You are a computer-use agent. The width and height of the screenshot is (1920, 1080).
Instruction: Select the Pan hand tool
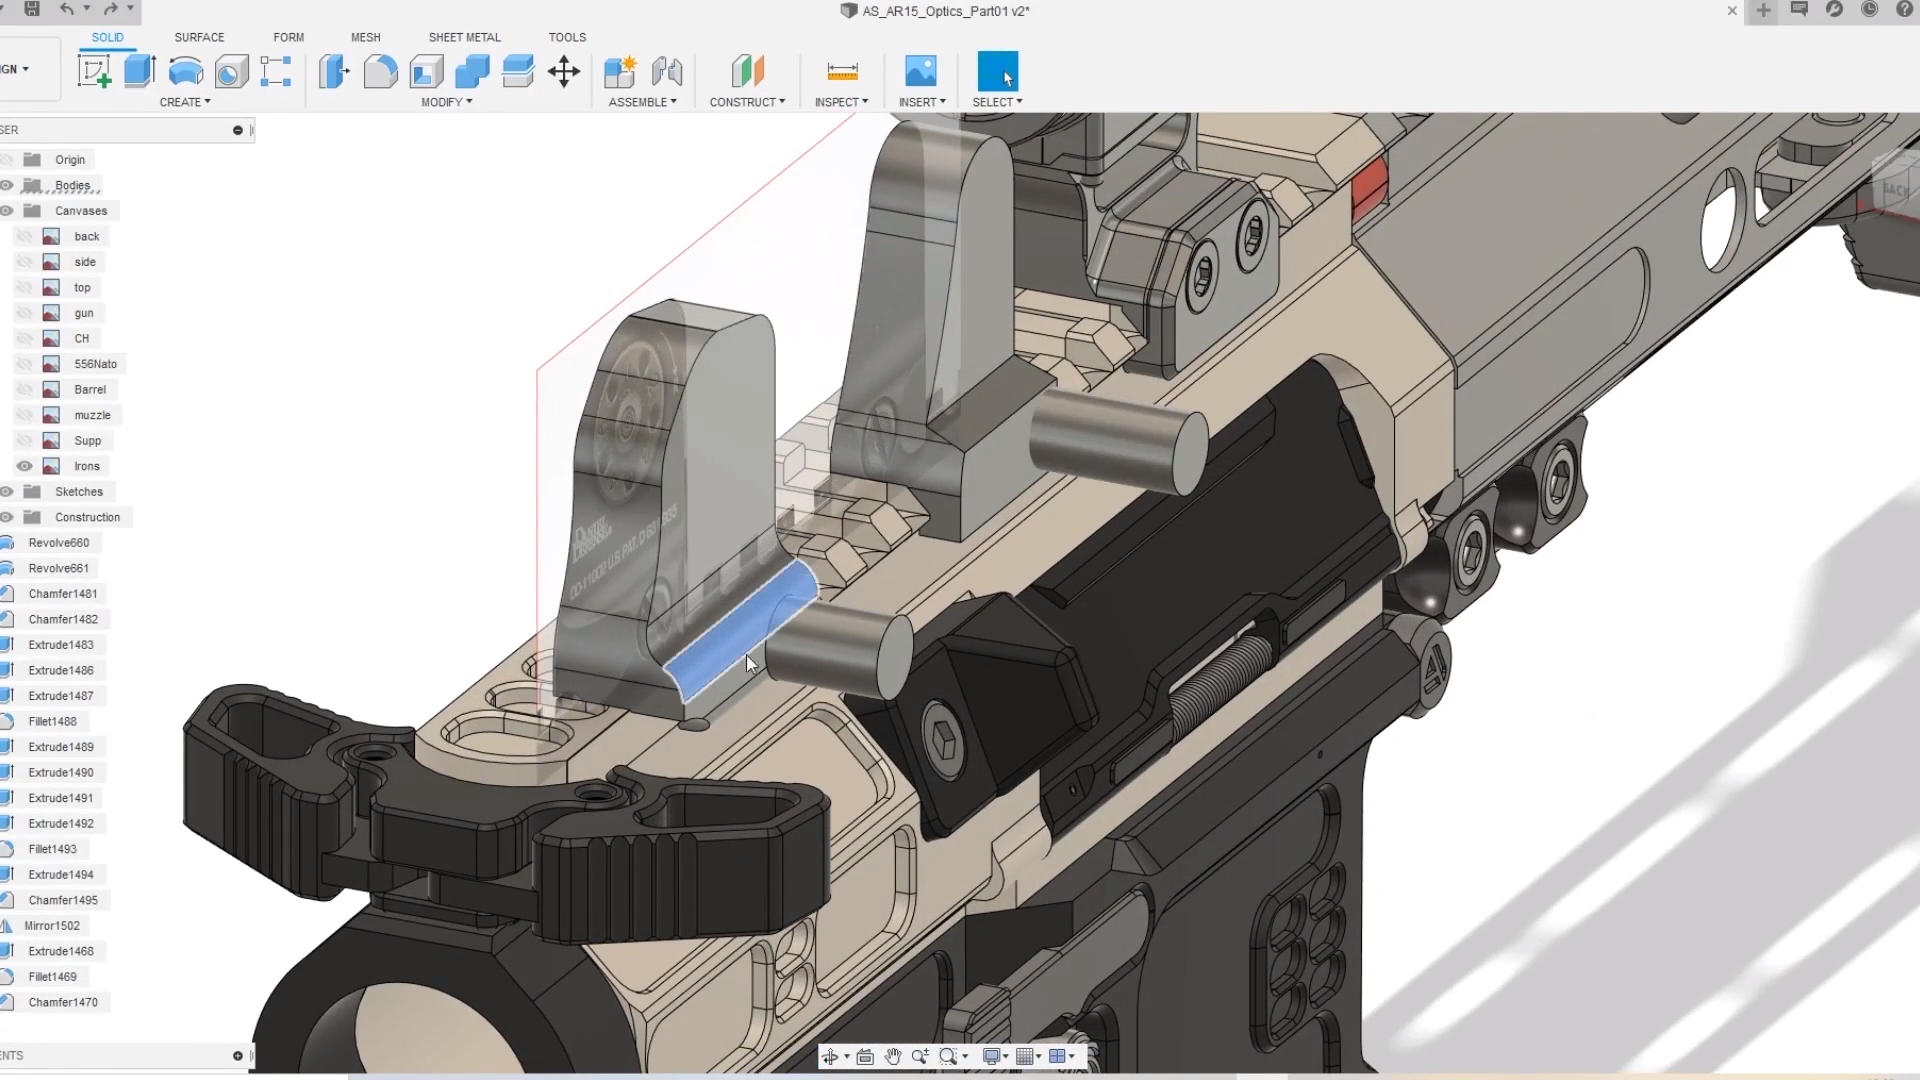pyautogui.click(x=893, y=1056)
